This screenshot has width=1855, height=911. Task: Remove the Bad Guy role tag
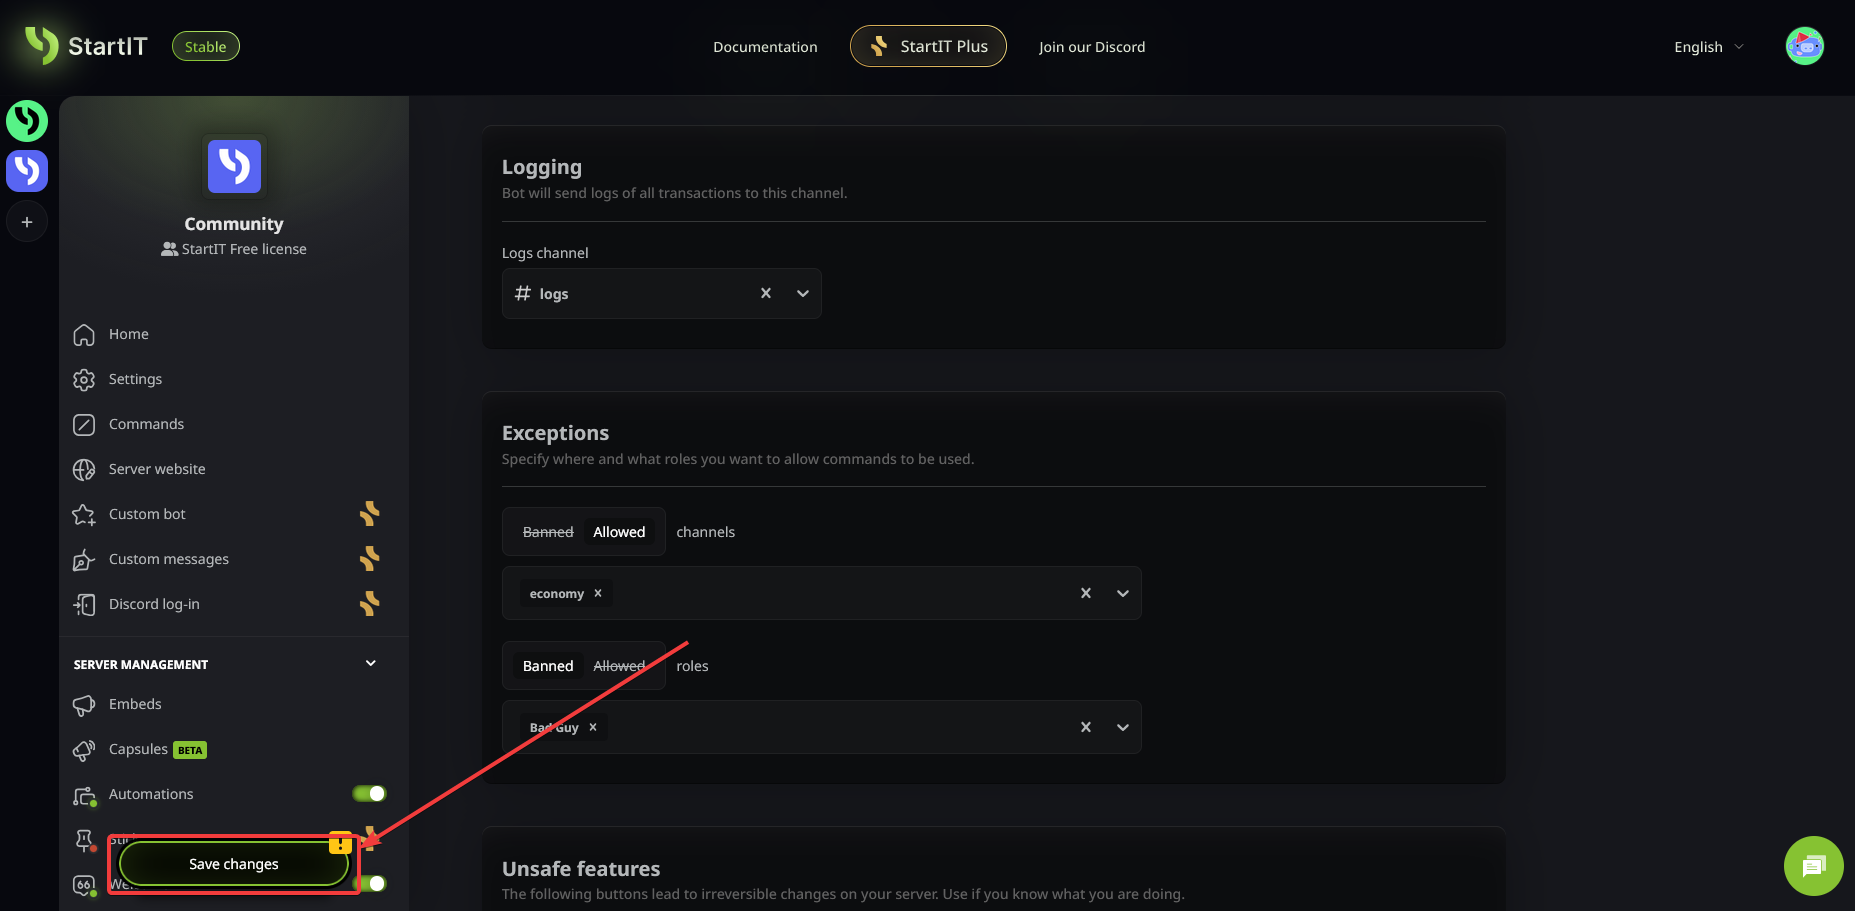pyautogui.click(x=593, y=727)
